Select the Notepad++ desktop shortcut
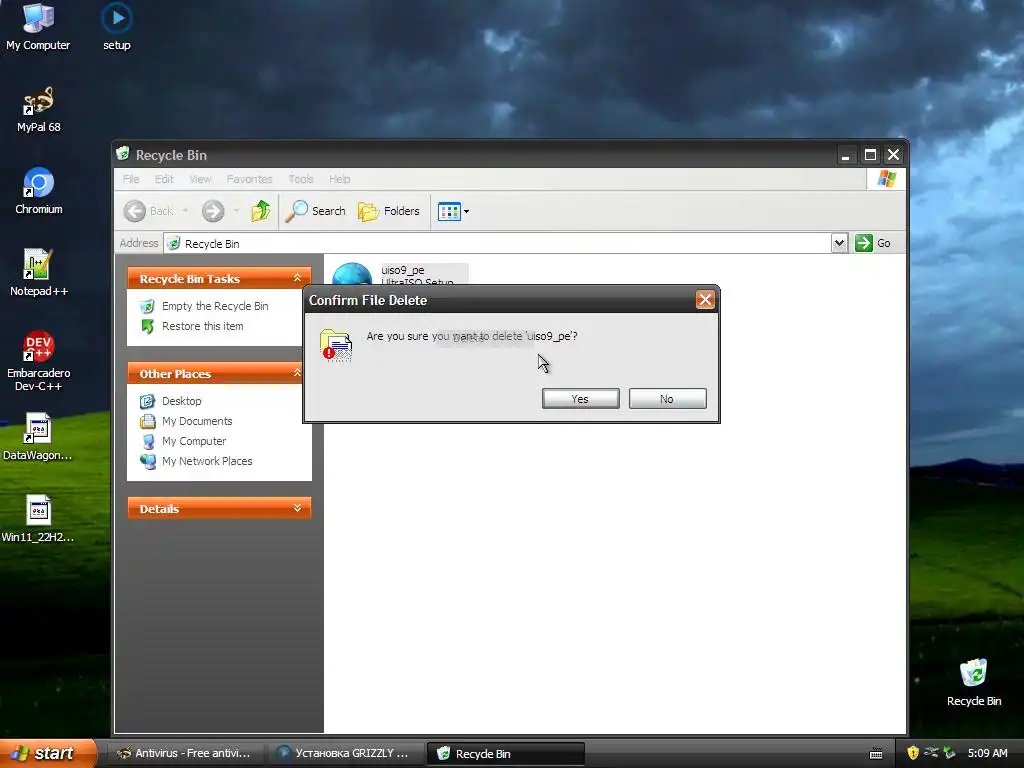This screenshot has height=768, width=1024. click(39, 273)
